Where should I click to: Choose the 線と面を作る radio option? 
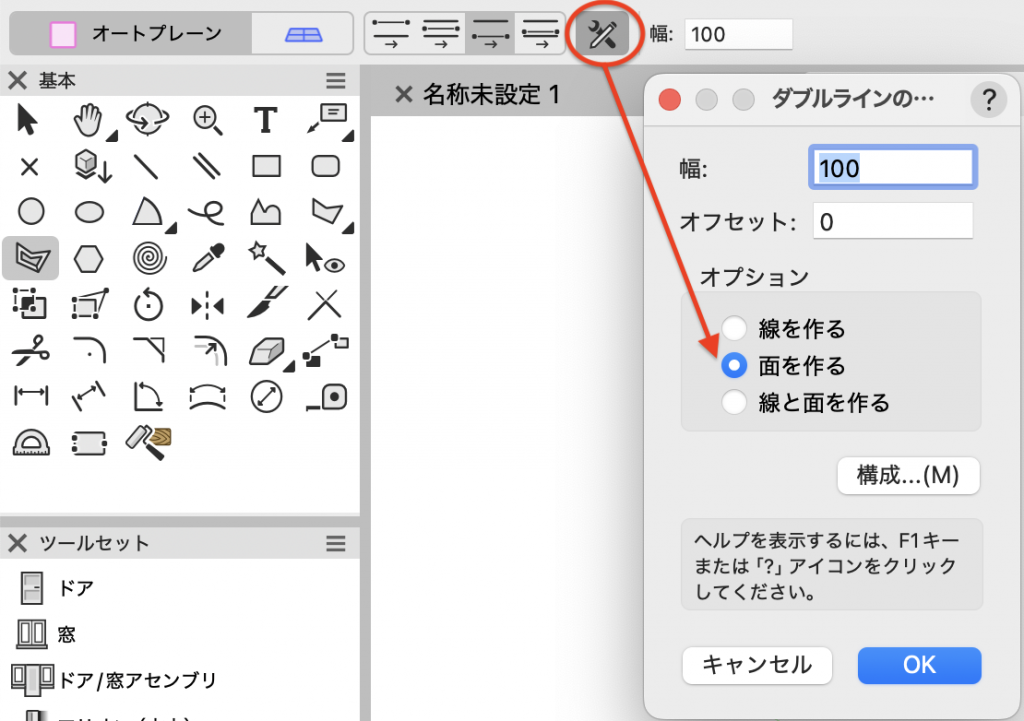pos(735,403)
